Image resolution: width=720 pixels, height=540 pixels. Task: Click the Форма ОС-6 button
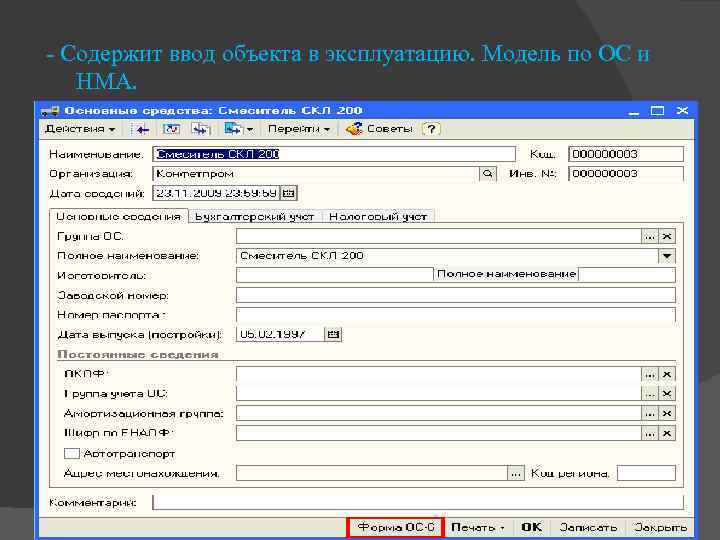395,527
